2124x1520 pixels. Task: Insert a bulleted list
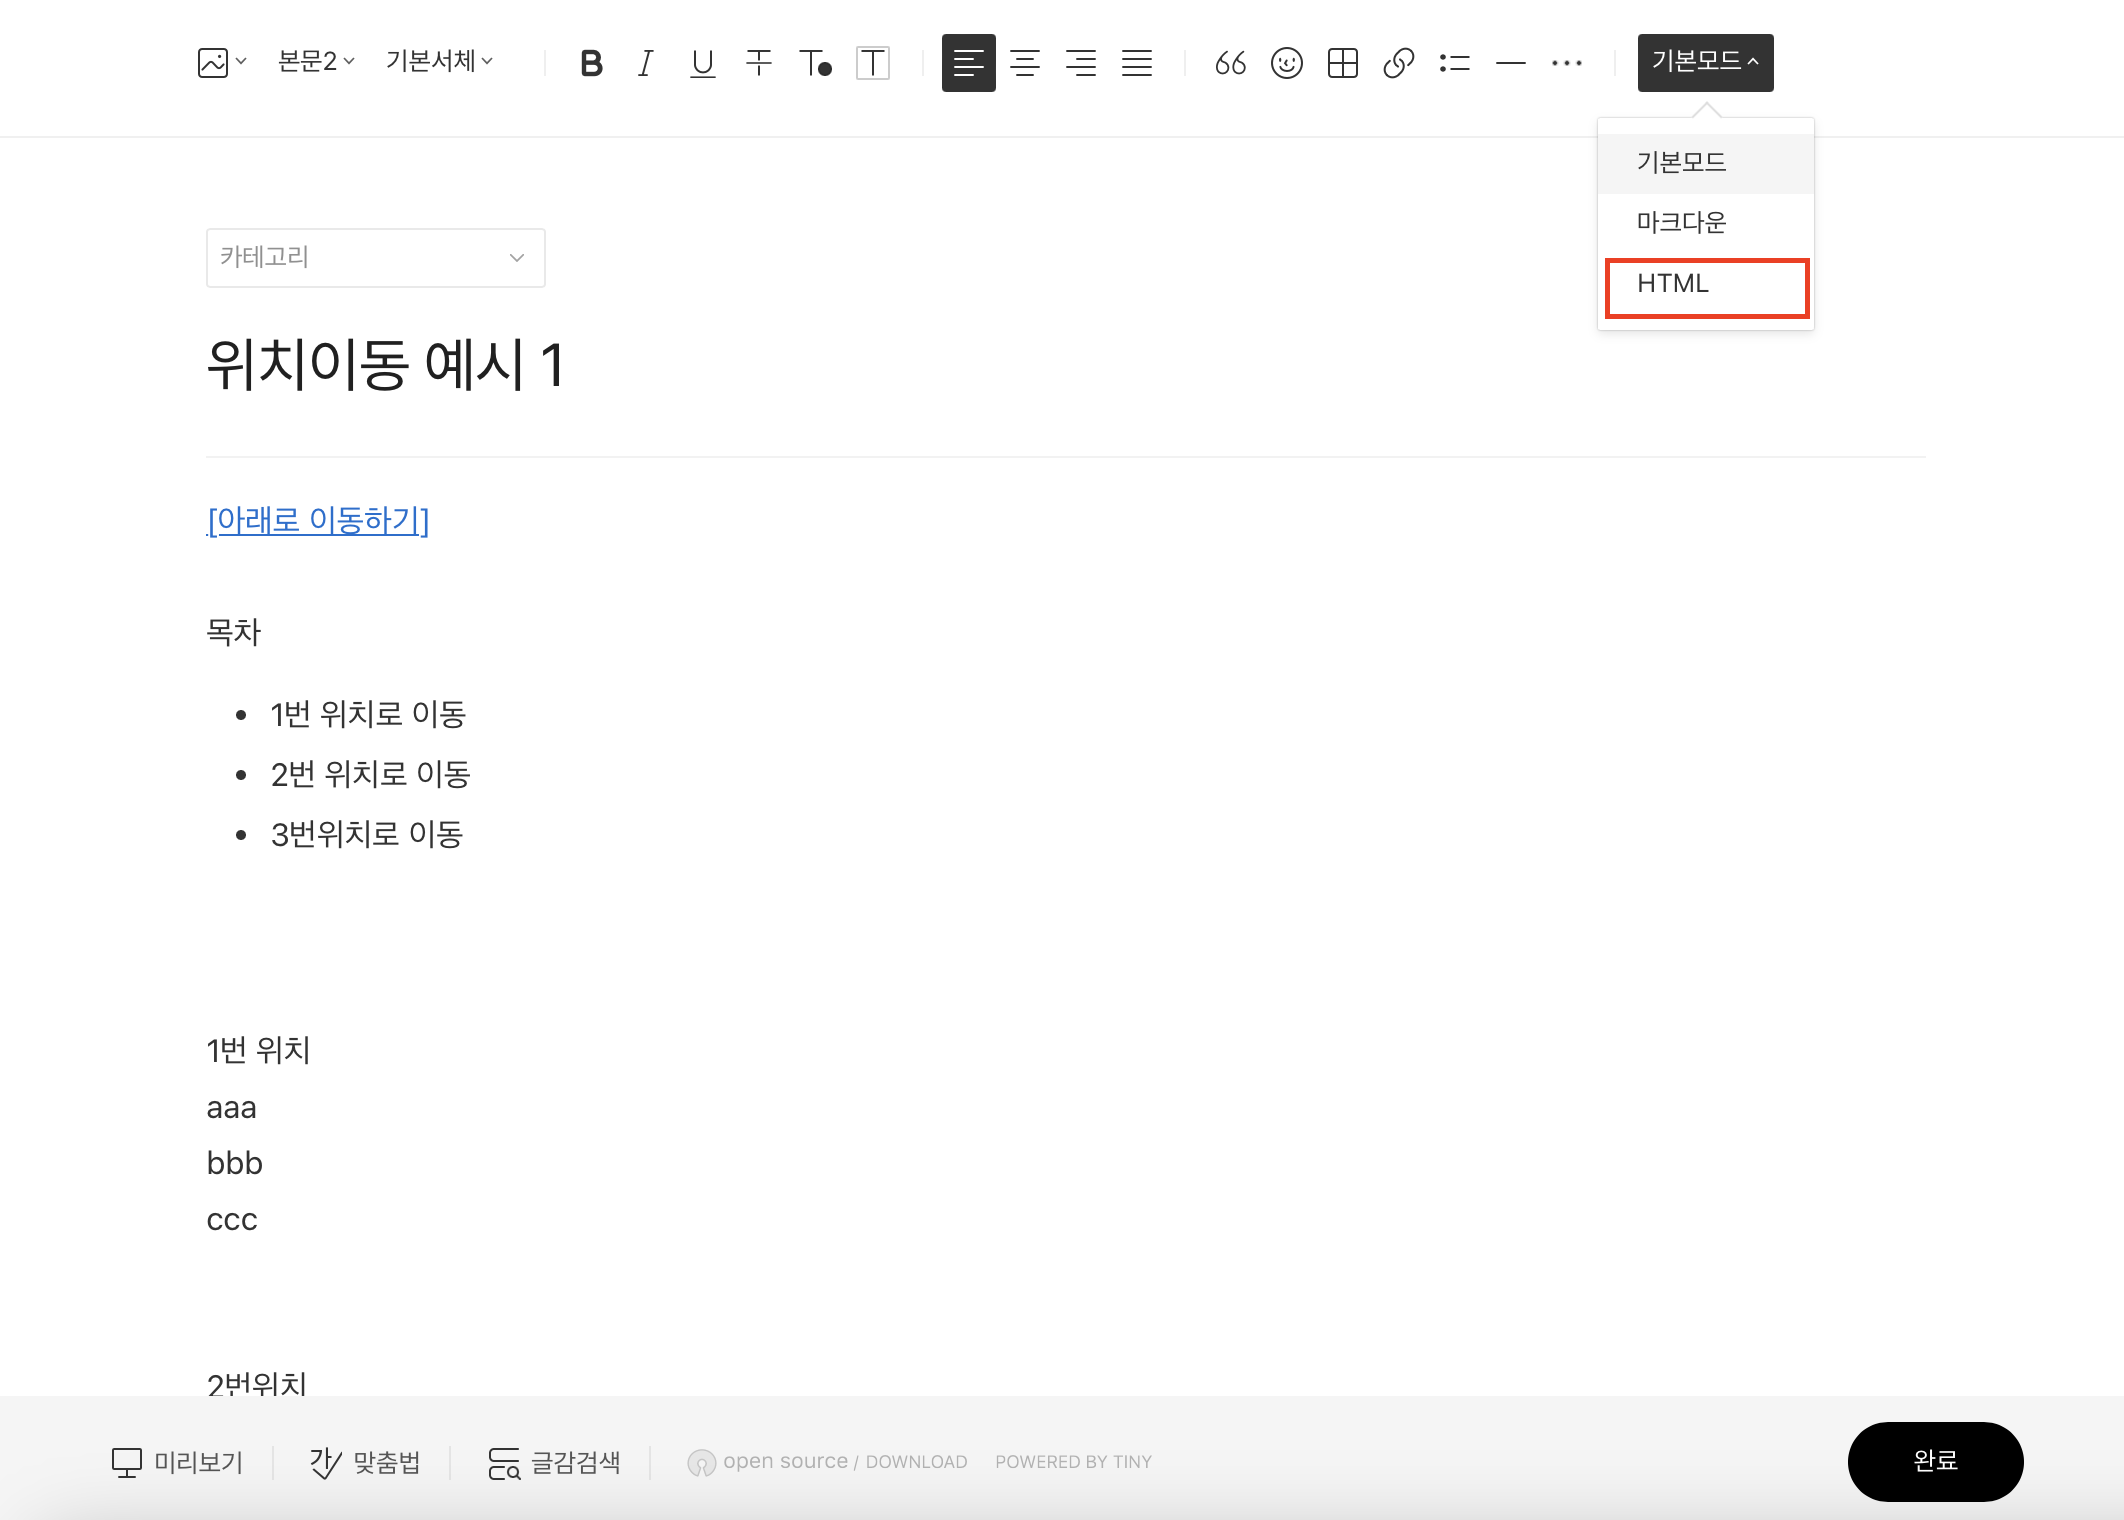[x=1454, y=63]
